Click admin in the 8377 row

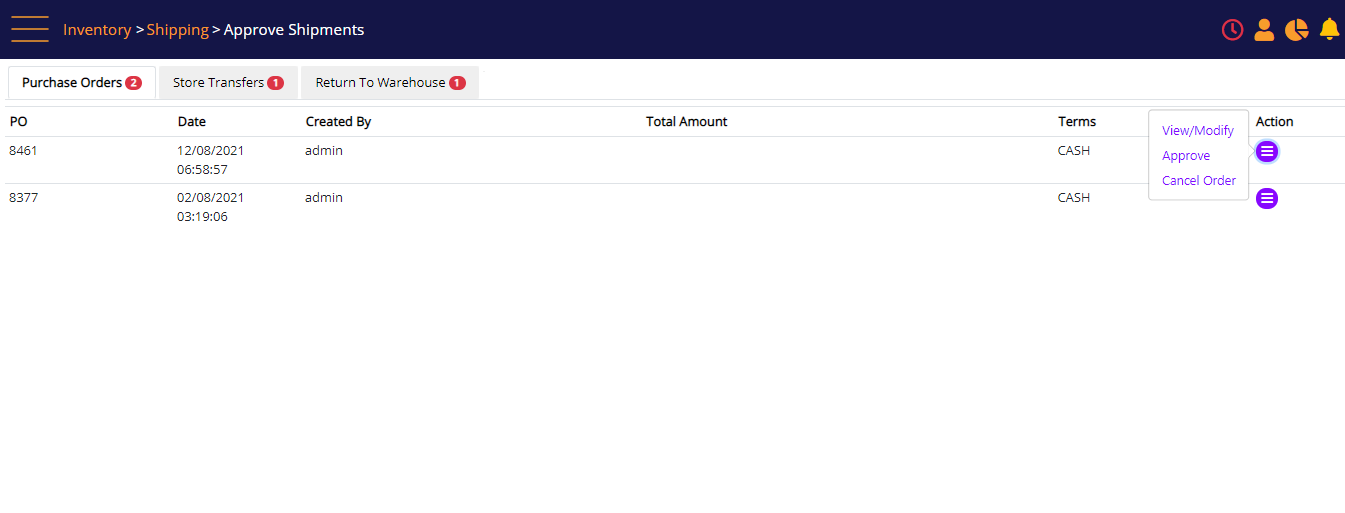pos(324,198)
